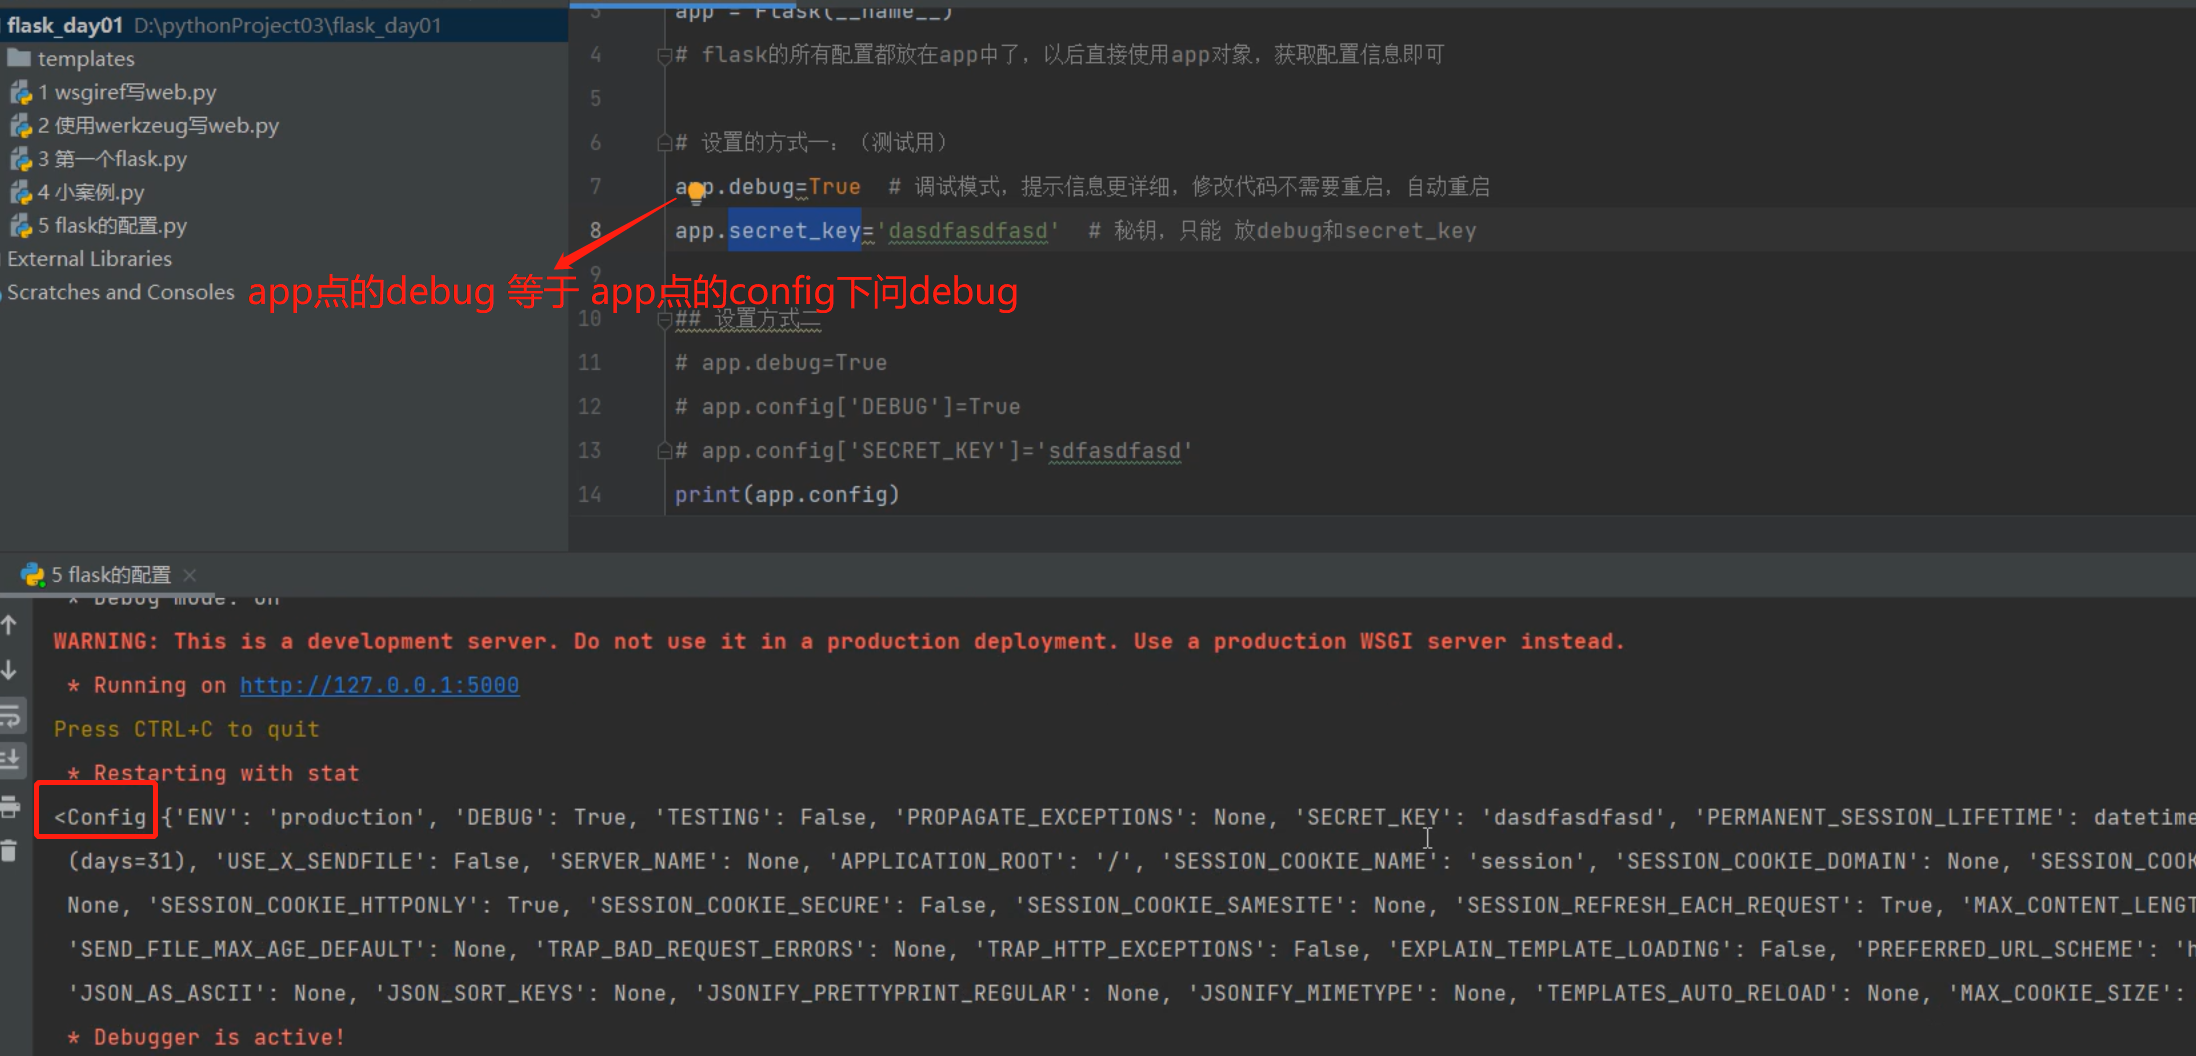Click scroll to end console icon

pyautogui.click(x=11, y=760)
